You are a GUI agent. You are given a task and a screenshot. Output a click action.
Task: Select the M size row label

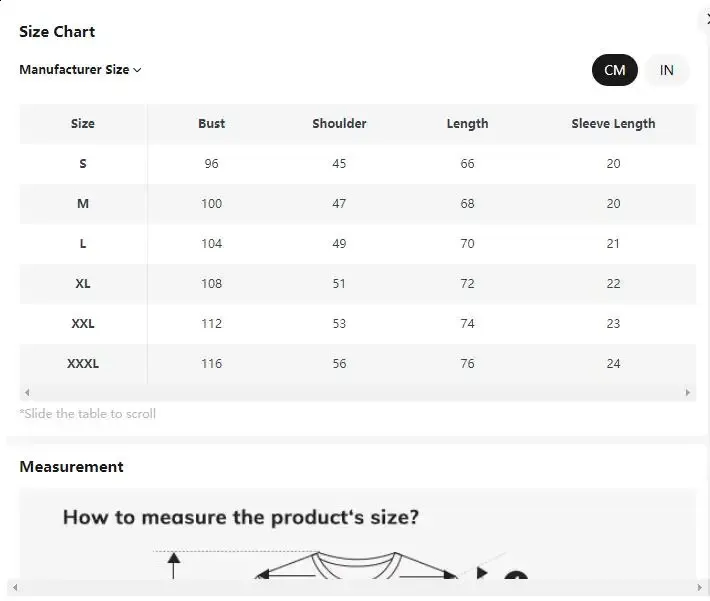pos(83,204)
